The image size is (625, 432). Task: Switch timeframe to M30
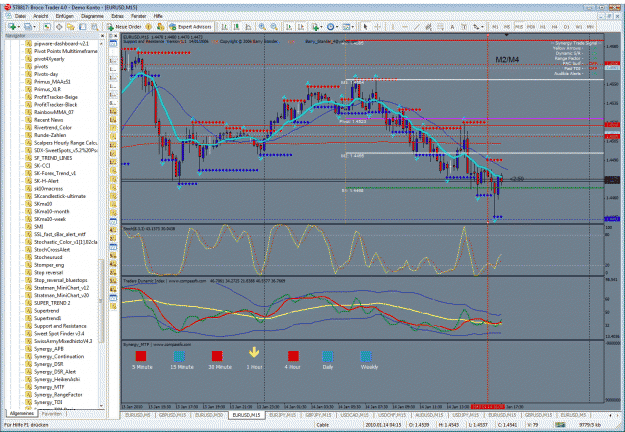pos(531,27)
